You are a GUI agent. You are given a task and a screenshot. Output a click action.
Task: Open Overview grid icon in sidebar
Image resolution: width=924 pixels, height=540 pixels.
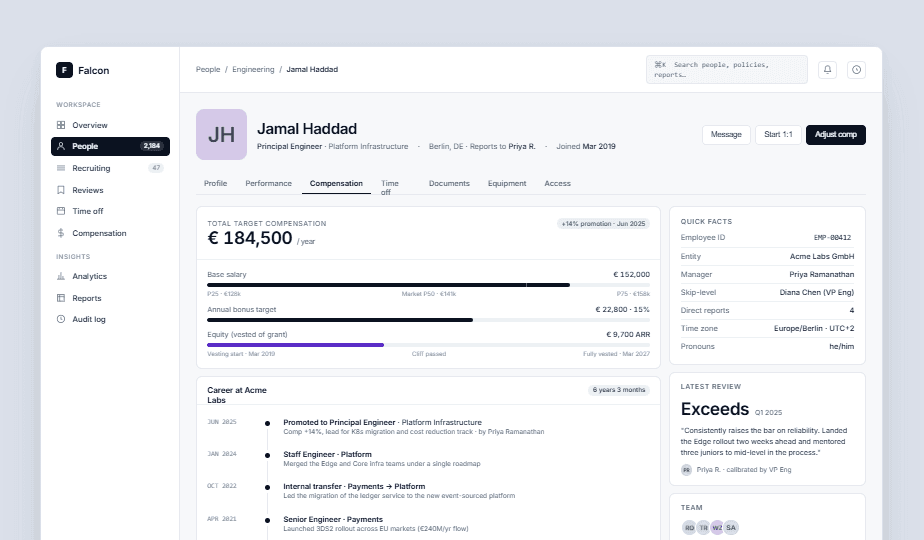pos(61,125)
